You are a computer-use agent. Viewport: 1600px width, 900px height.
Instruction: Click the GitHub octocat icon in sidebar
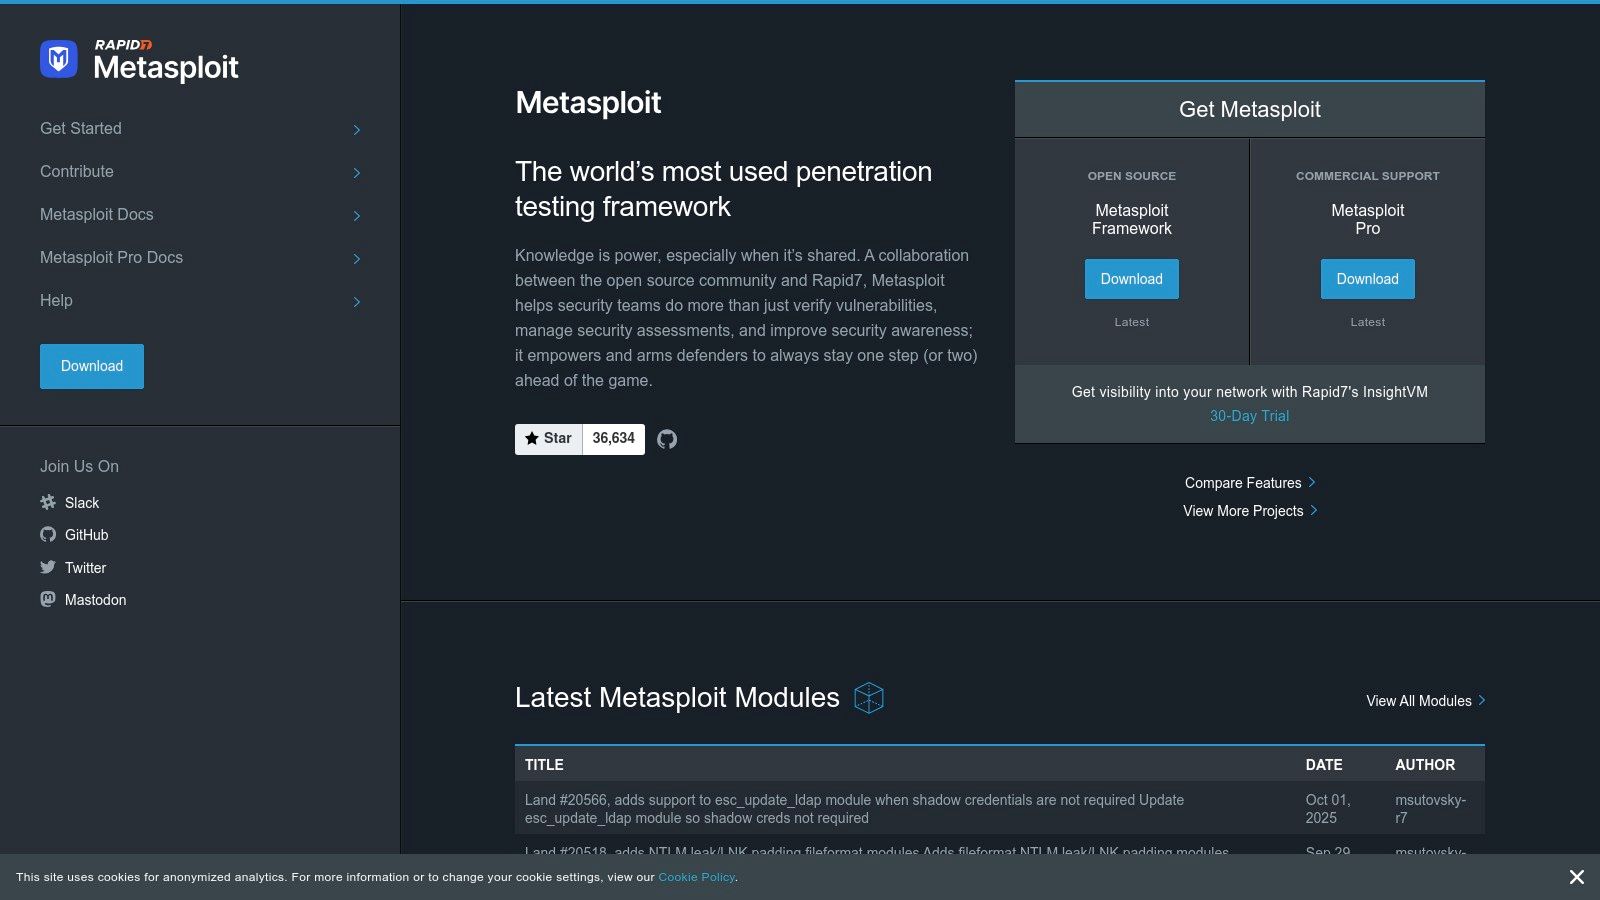tap(48, 535)
